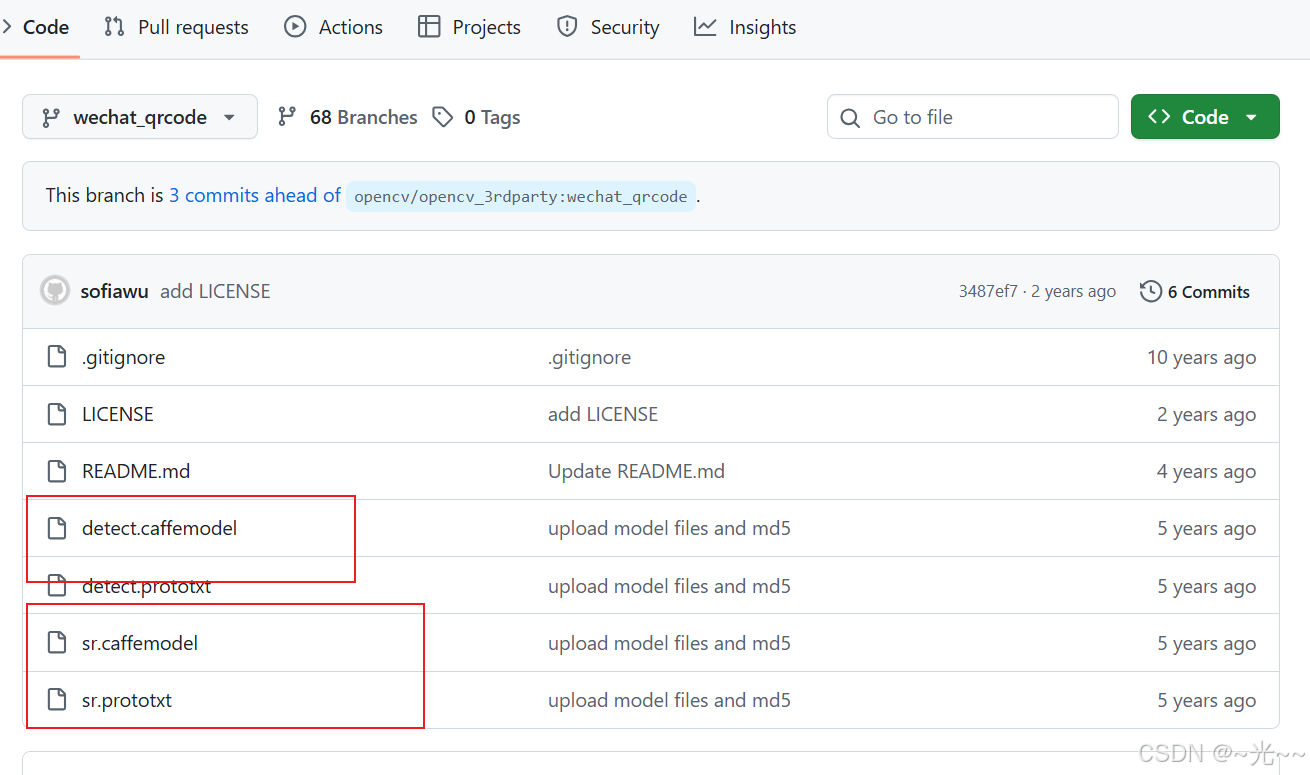Click the code brackets icon in green button
1310x775 pixels.
[1159, 117]
